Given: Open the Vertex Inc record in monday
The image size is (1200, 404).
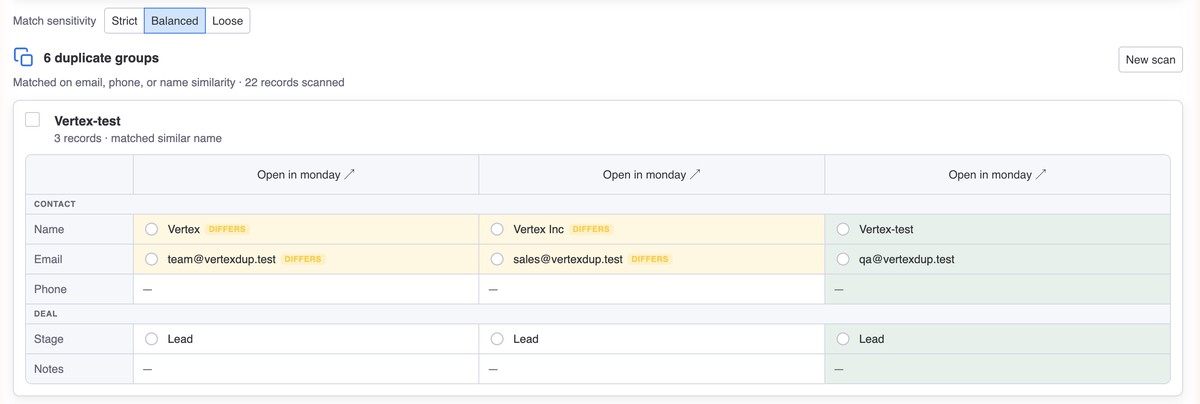Looking at the screenshot, I should (652, 175).
